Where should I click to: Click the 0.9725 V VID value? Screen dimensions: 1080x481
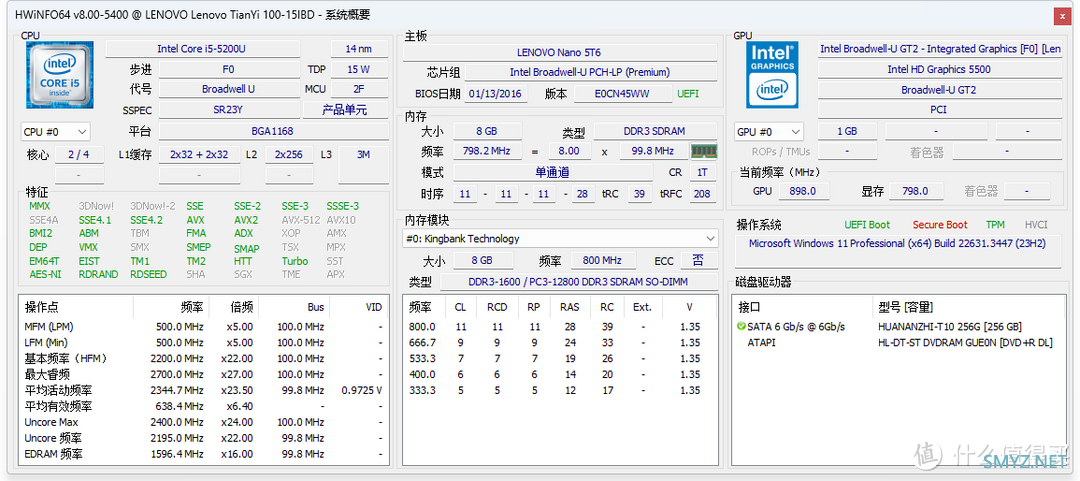click(x=362, y=390)
